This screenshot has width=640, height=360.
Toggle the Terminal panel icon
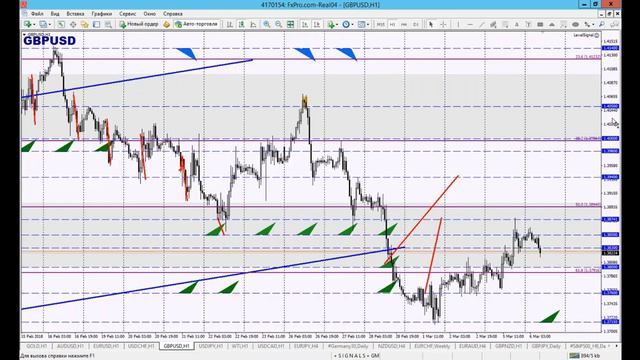click(96, 24)
